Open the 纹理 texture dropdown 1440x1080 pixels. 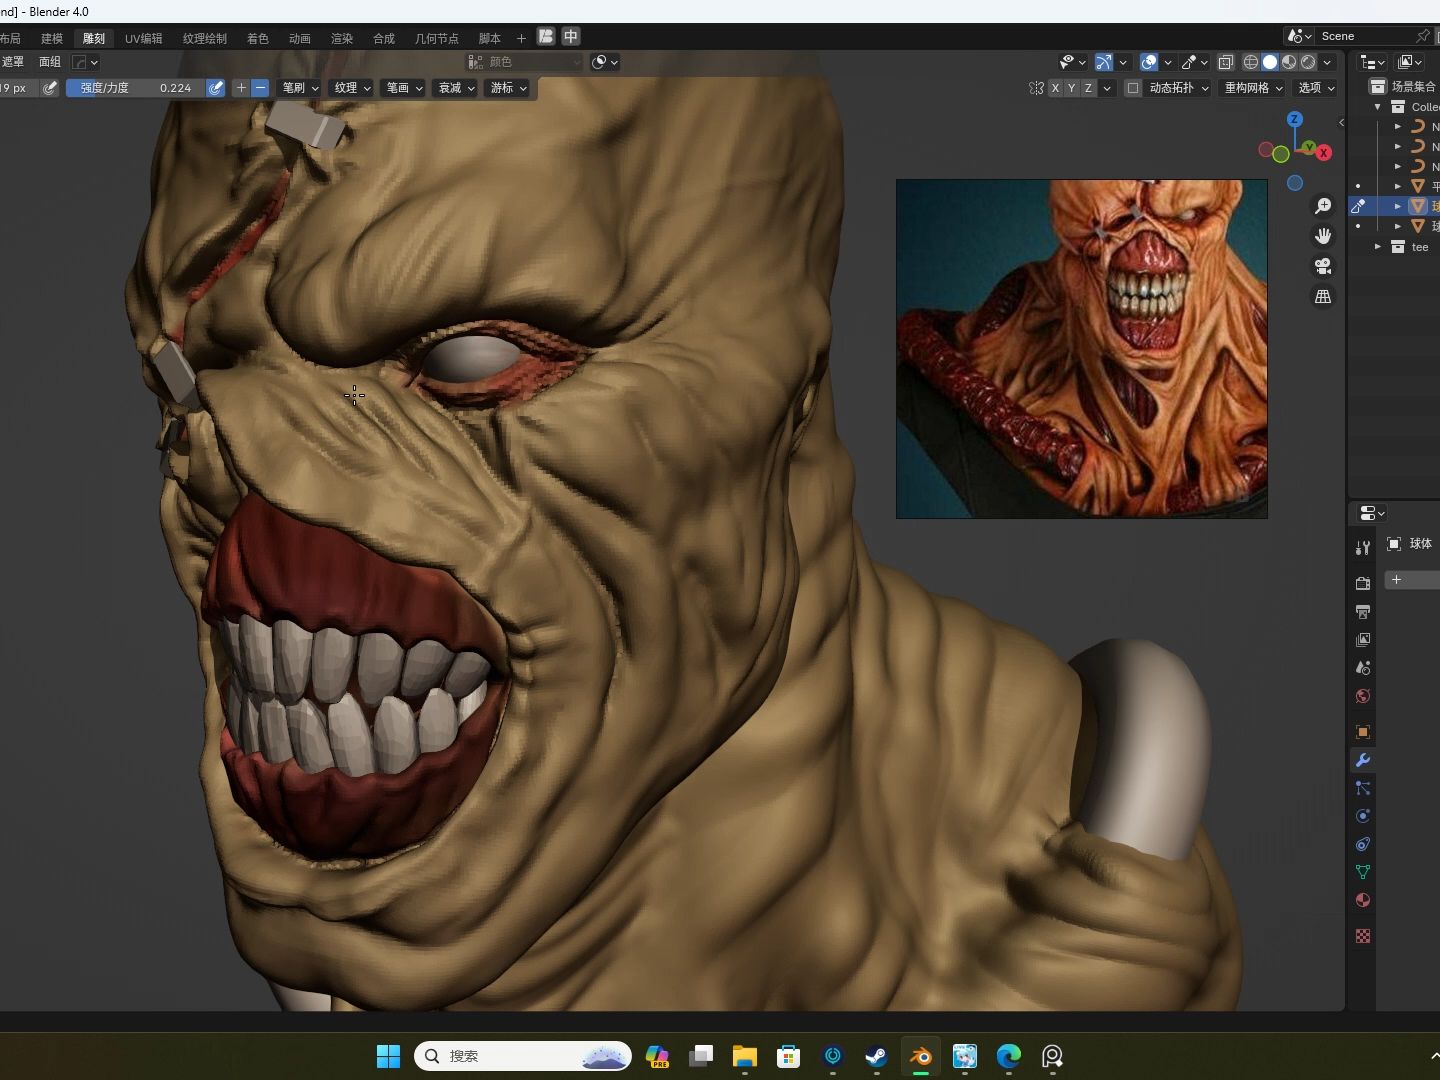click(x=352, y=88)
